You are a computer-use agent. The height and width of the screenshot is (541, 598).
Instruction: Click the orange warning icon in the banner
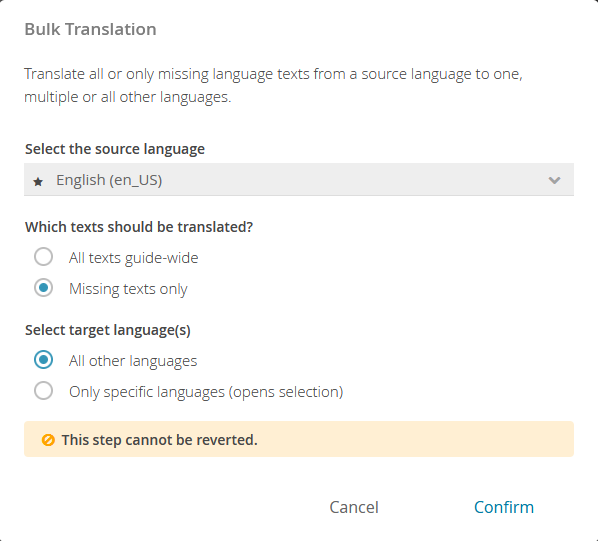click(x=48, y=440)
